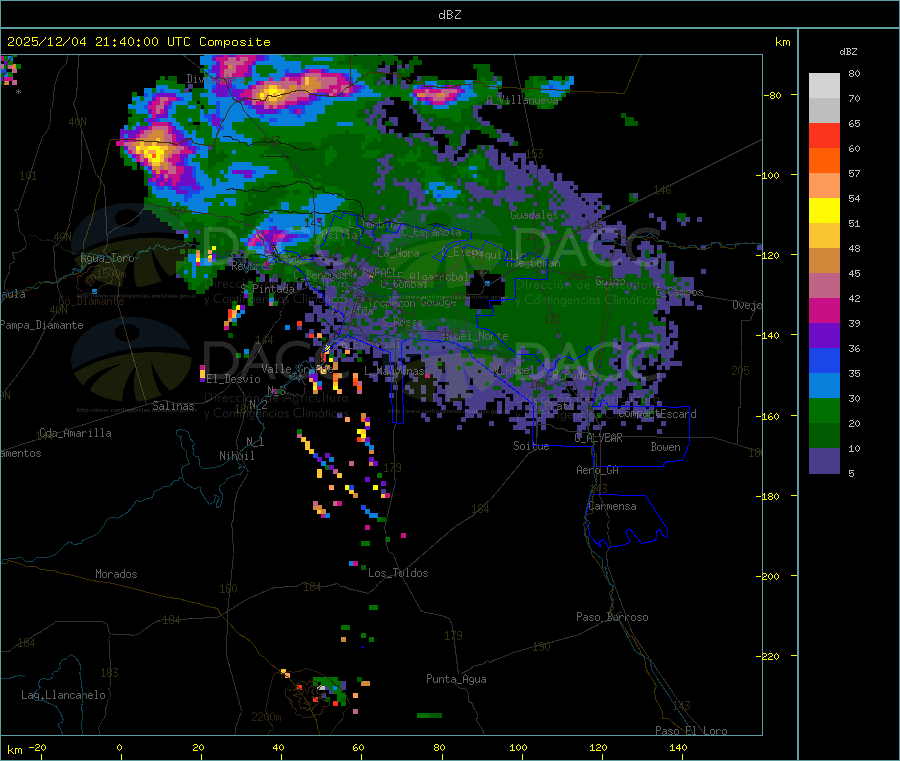Click the legend value 5

pos(851,473)
